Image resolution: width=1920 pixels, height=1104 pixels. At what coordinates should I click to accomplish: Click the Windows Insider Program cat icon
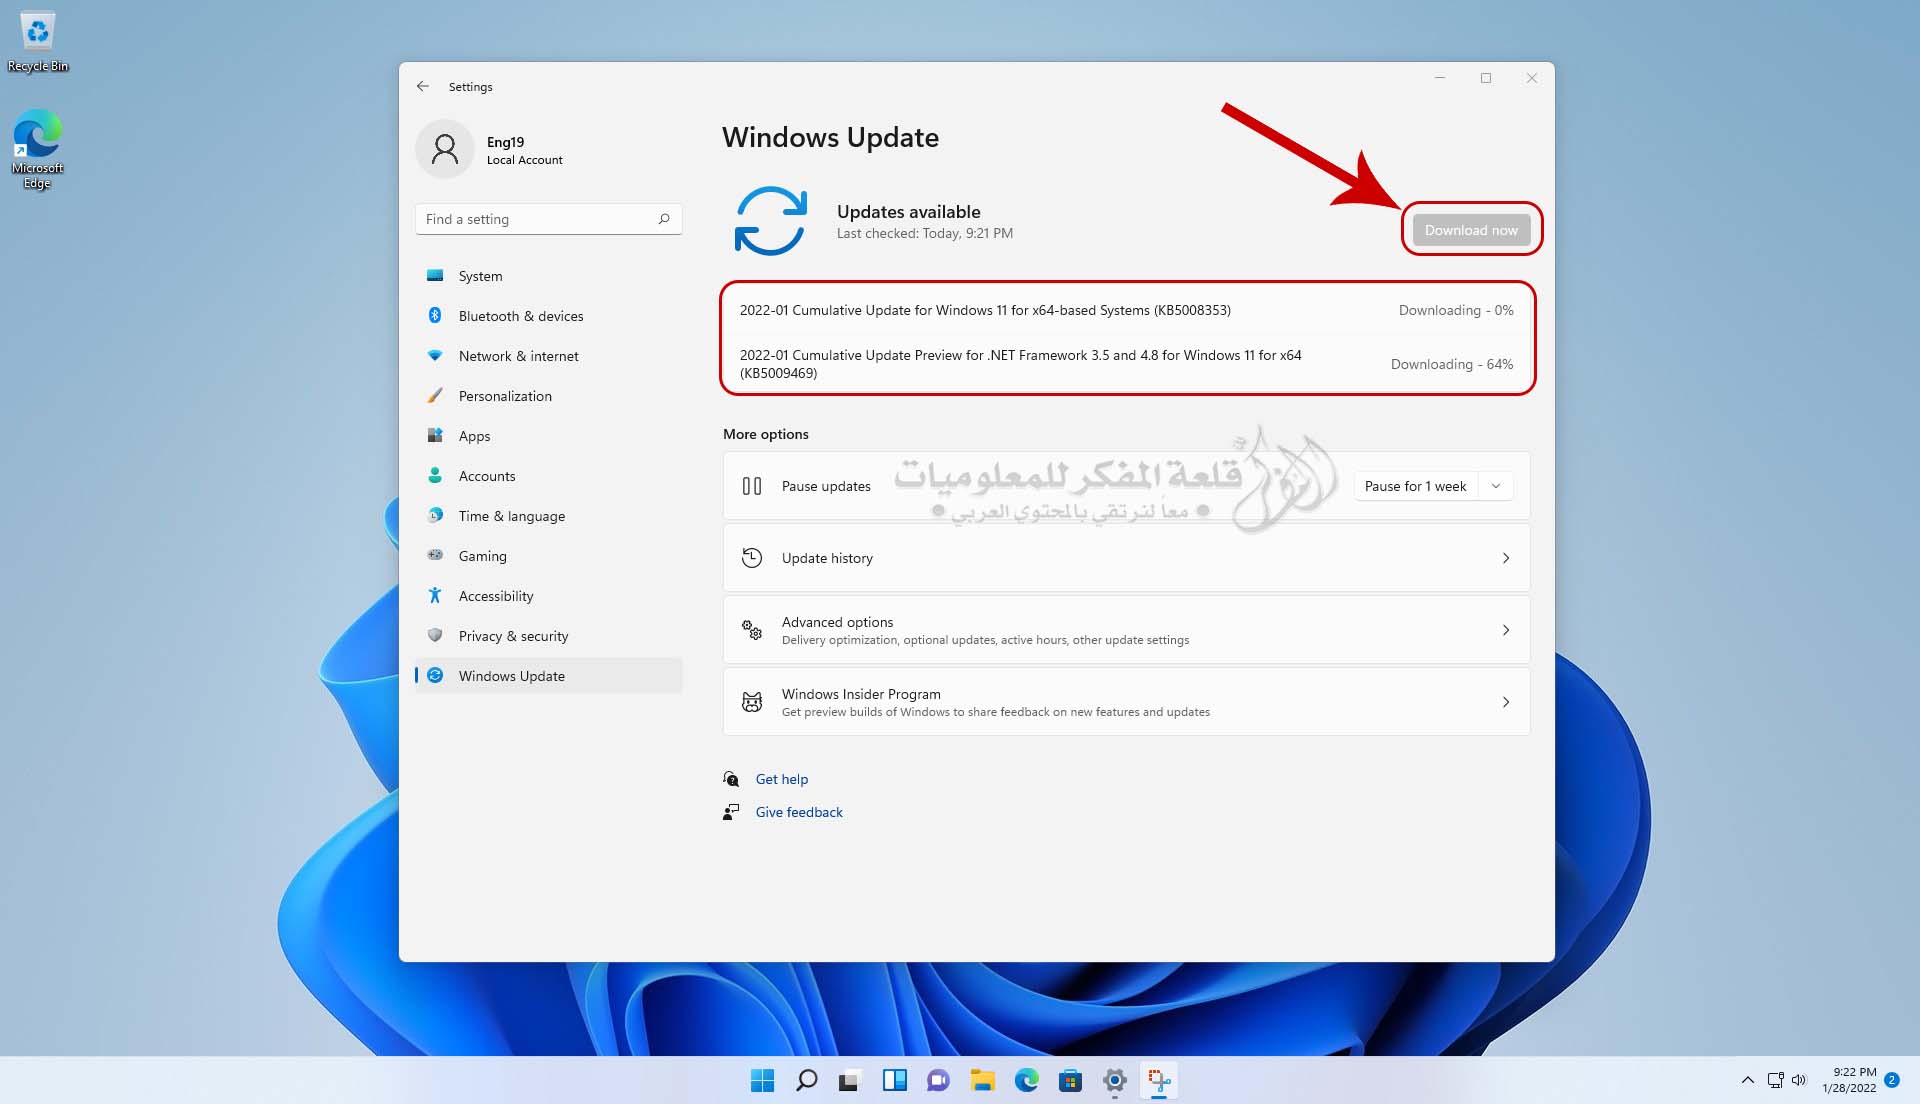[752, 702]
